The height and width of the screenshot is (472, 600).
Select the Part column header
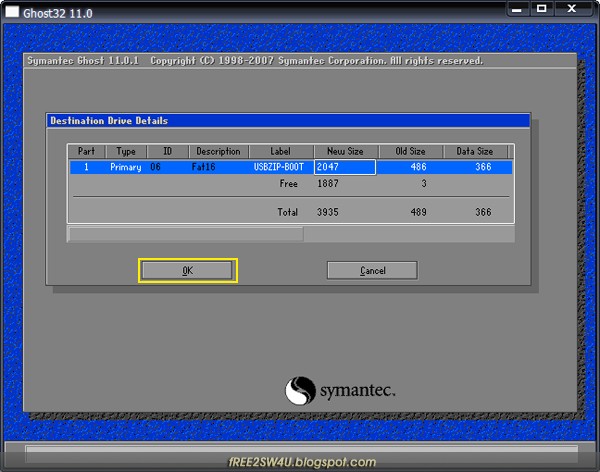(86, 152)
